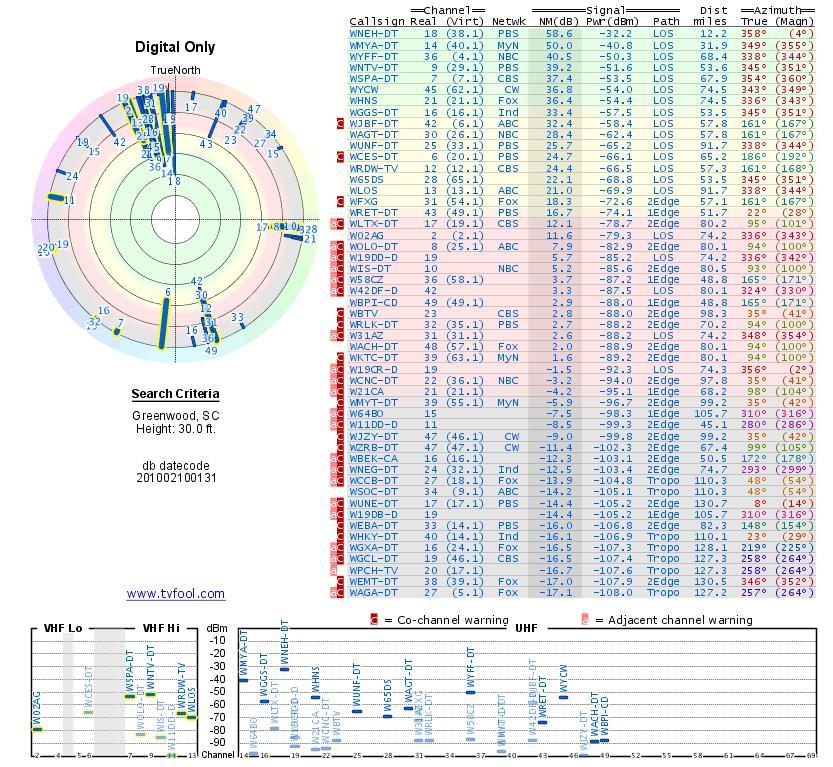This screenshot has height=767, width=833.
Task: Select WSOC-DT callsign in the table
Action: click(x=373, y=492)
